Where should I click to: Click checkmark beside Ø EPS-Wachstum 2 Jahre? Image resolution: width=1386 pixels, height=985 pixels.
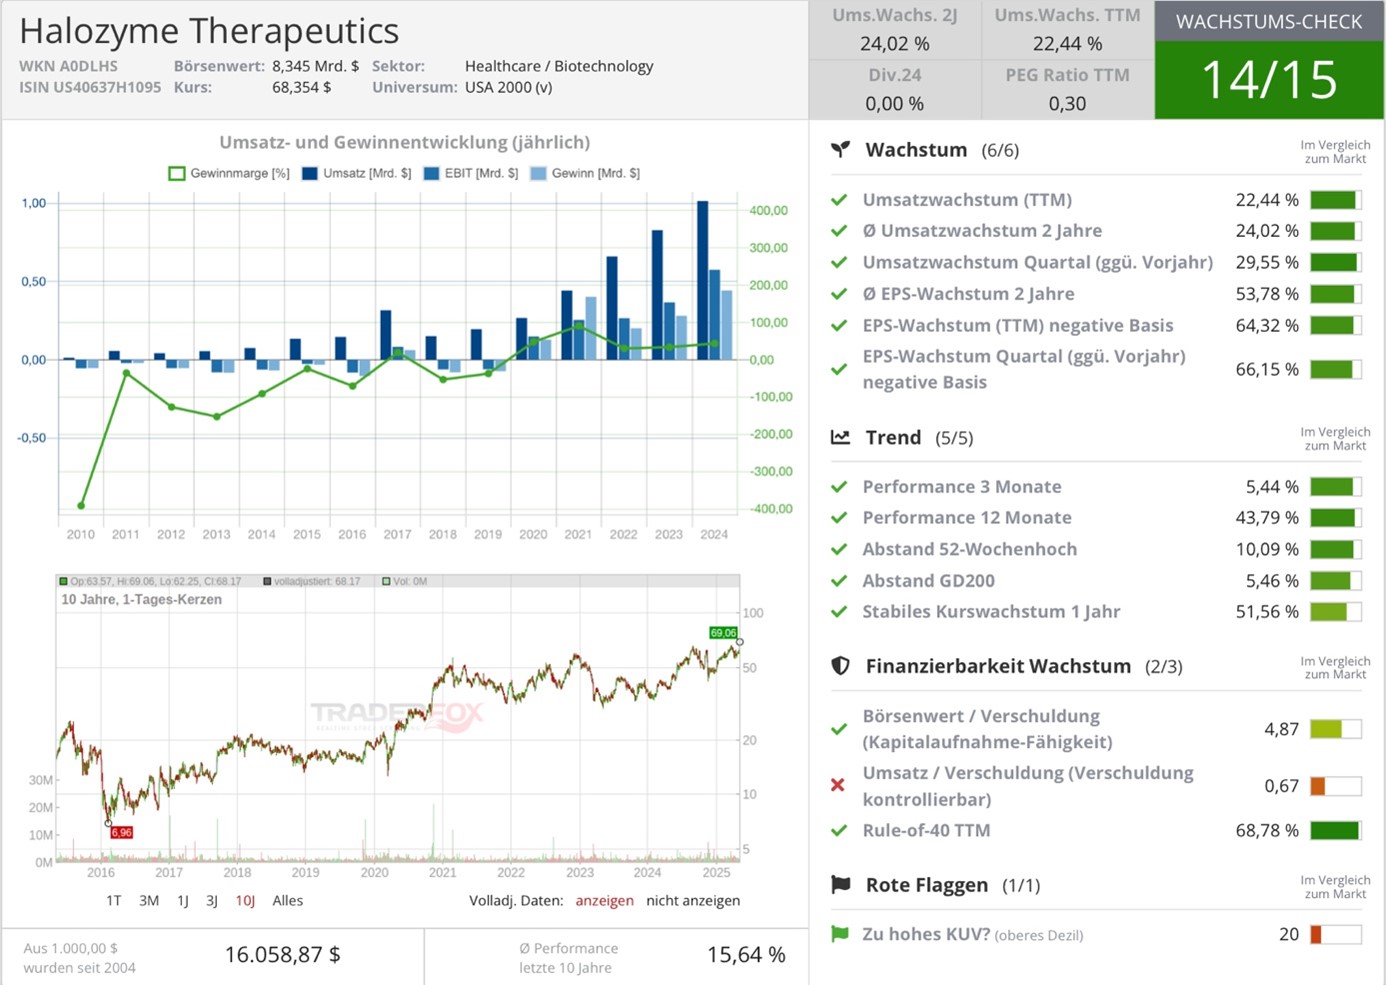tap(839, 294)
